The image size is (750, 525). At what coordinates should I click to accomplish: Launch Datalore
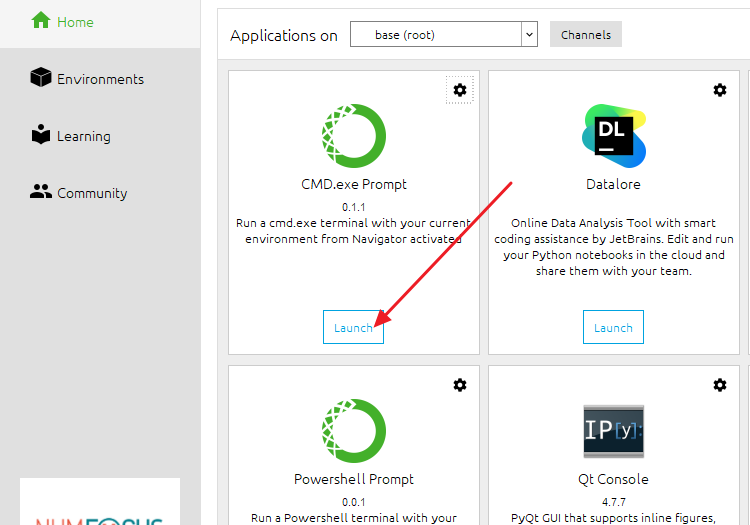[x=613, y=328]
